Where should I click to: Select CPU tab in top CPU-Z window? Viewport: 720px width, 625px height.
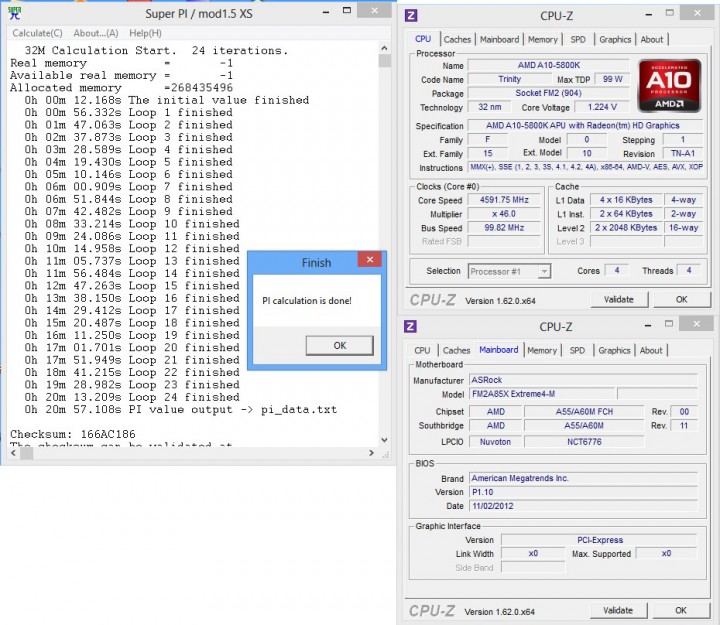[423, 39]
